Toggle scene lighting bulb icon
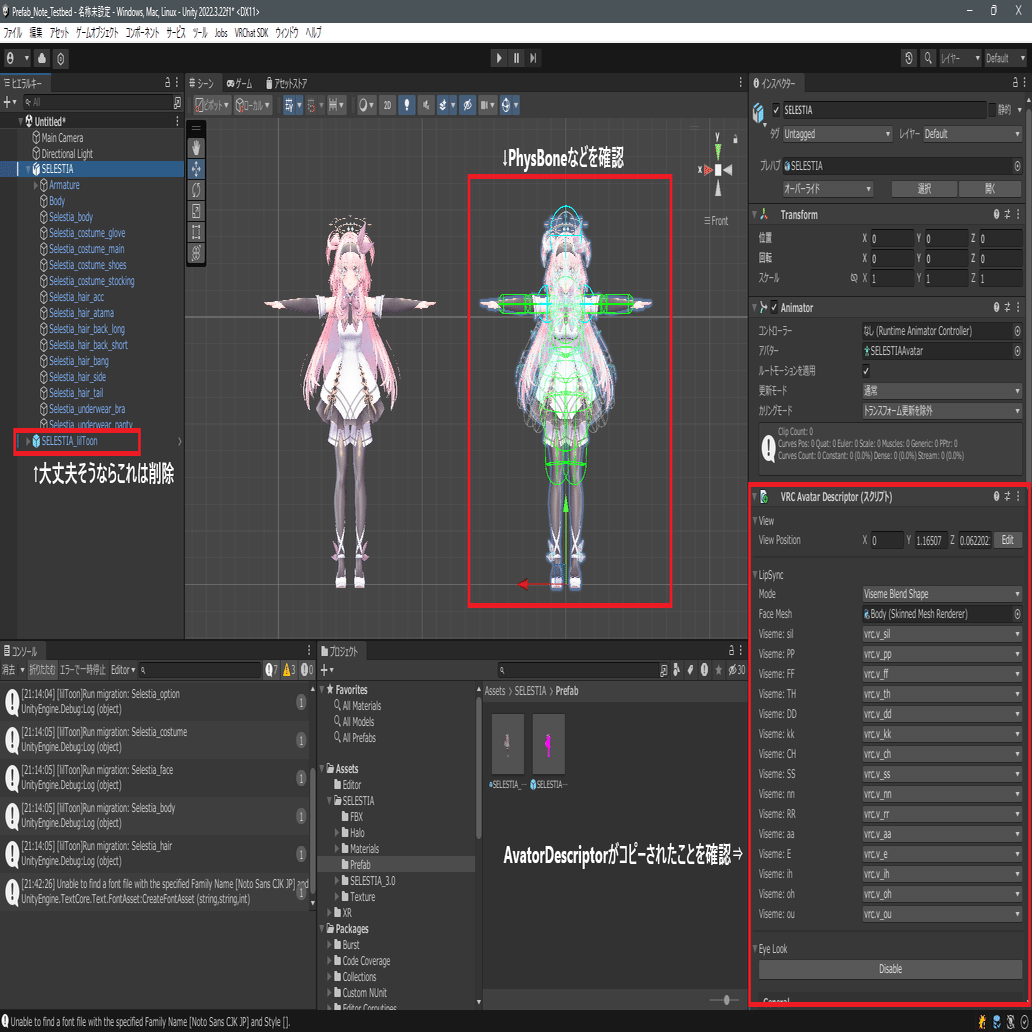Viewport: 1032px width, 1032px height. tap(407, 105)
